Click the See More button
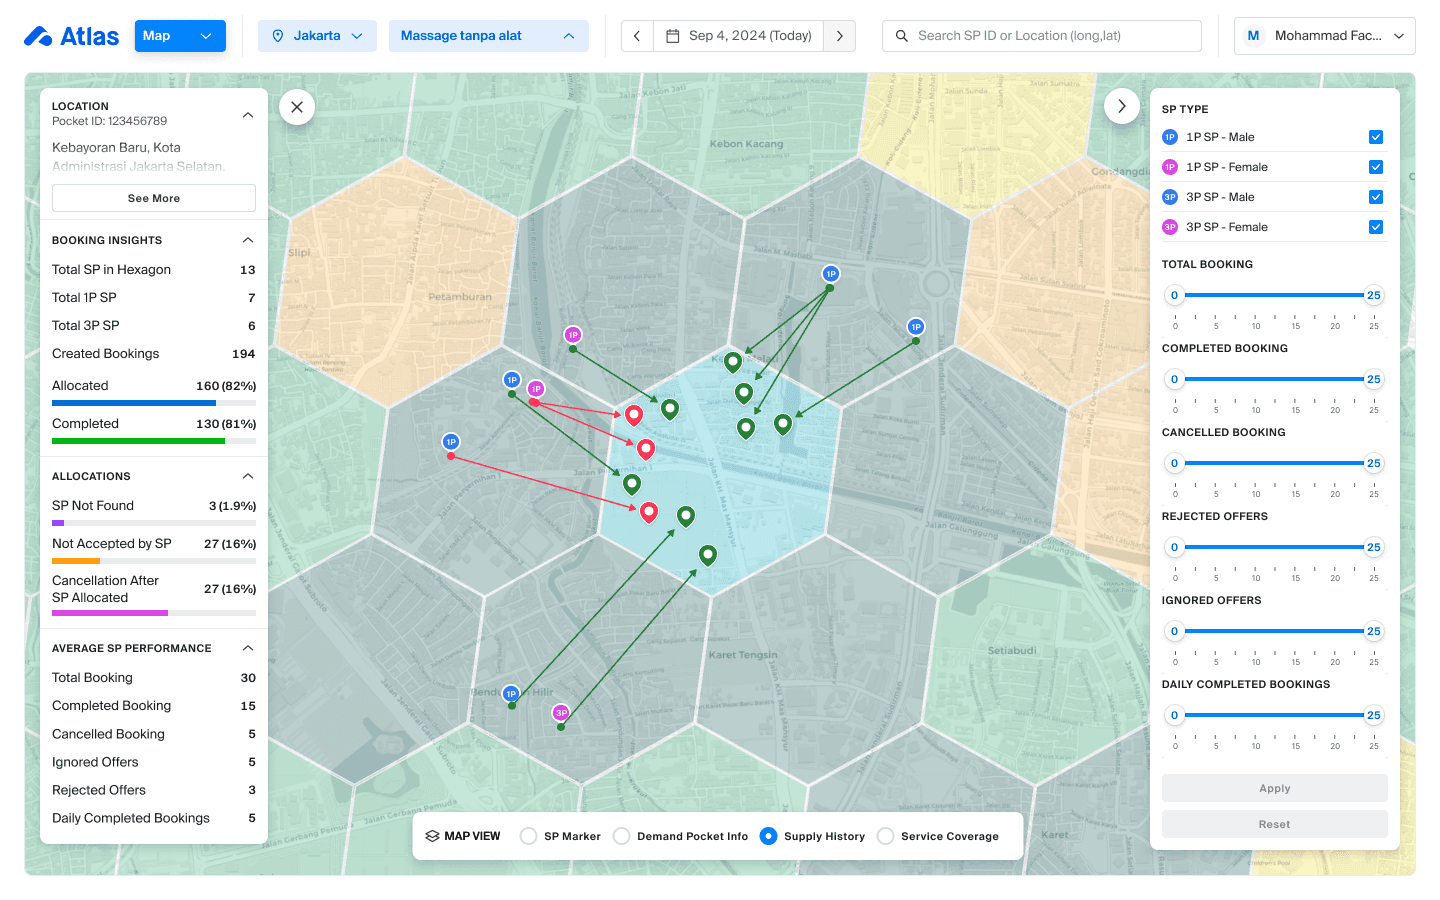Viewport: 1440px width, 900px height. [x=154, y=198]
